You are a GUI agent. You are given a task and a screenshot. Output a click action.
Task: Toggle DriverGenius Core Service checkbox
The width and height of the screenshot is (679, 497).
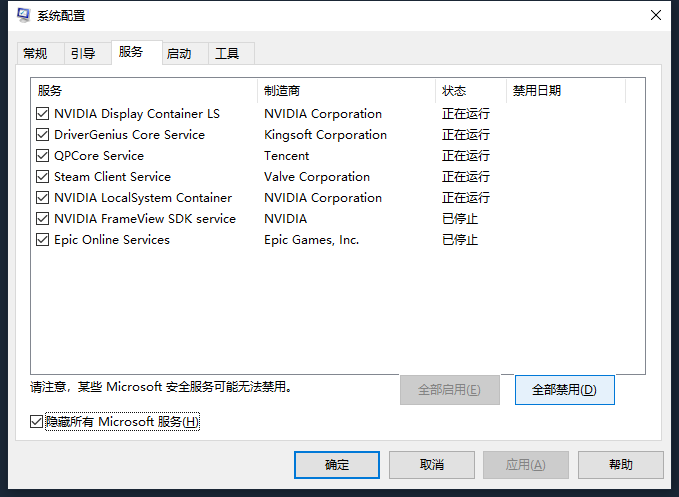42,135
